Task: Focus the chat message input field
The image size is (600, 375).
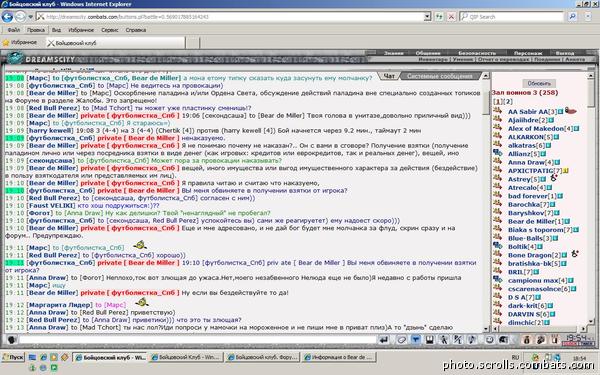Action: pos(197,340)
